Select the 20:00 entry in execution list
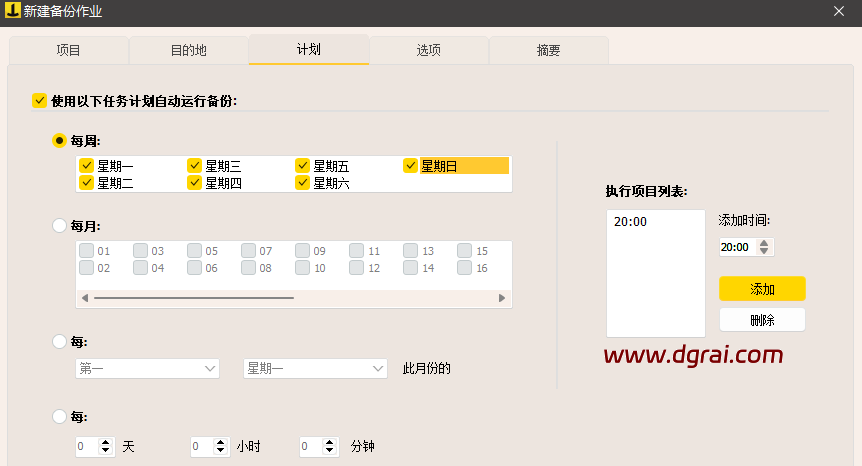This screenshot has width=862, height=466. pyautogui.click(x=630, y=222)
